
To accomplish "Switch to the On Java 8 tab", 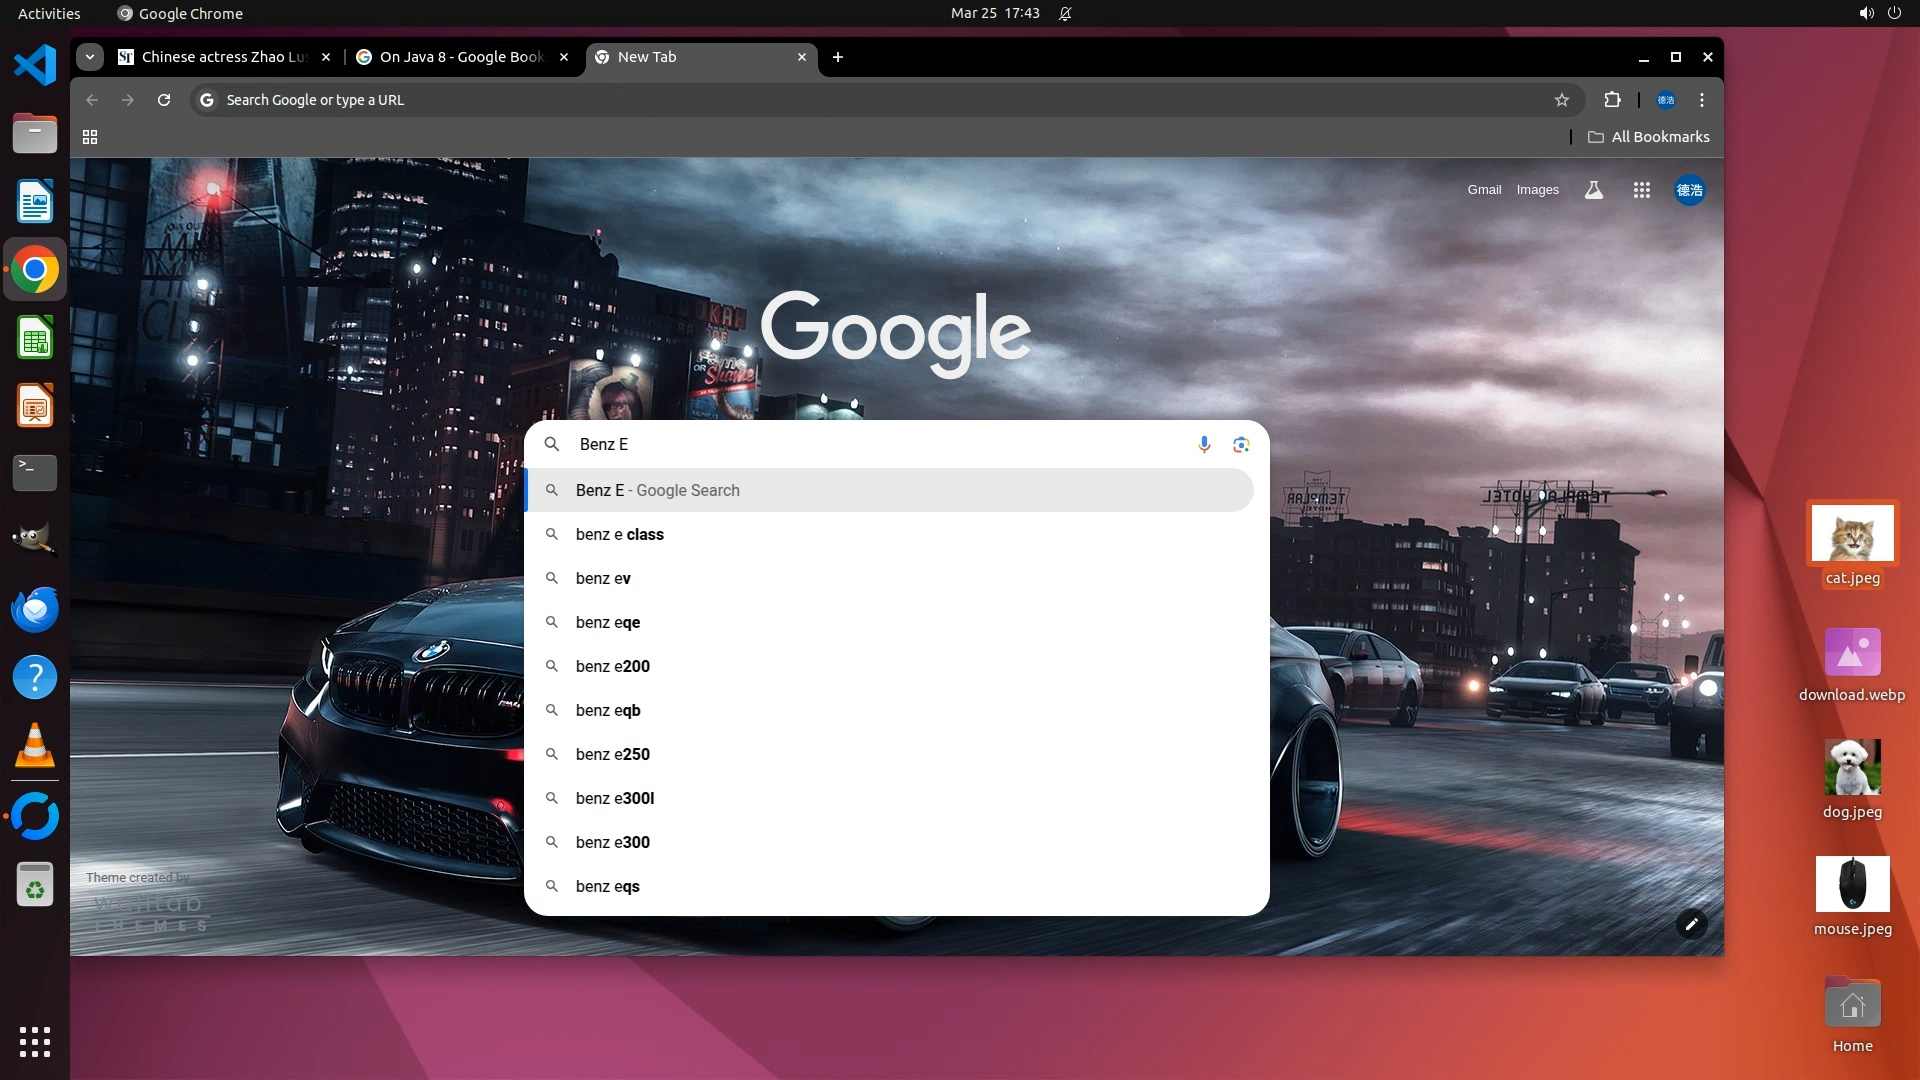I will 460,57.
